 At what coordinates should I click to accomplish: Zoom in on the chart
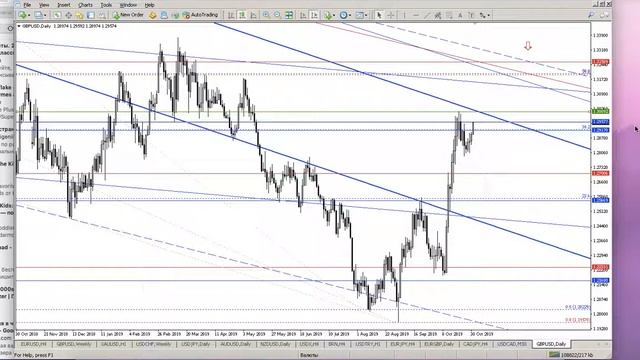point(266,15)
